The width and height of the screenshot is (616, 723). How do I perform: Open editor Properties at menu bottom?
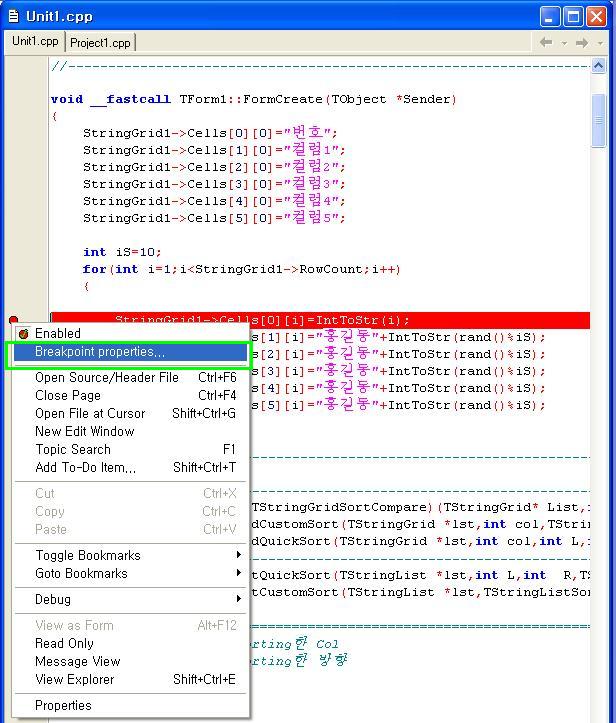(63, 705)
